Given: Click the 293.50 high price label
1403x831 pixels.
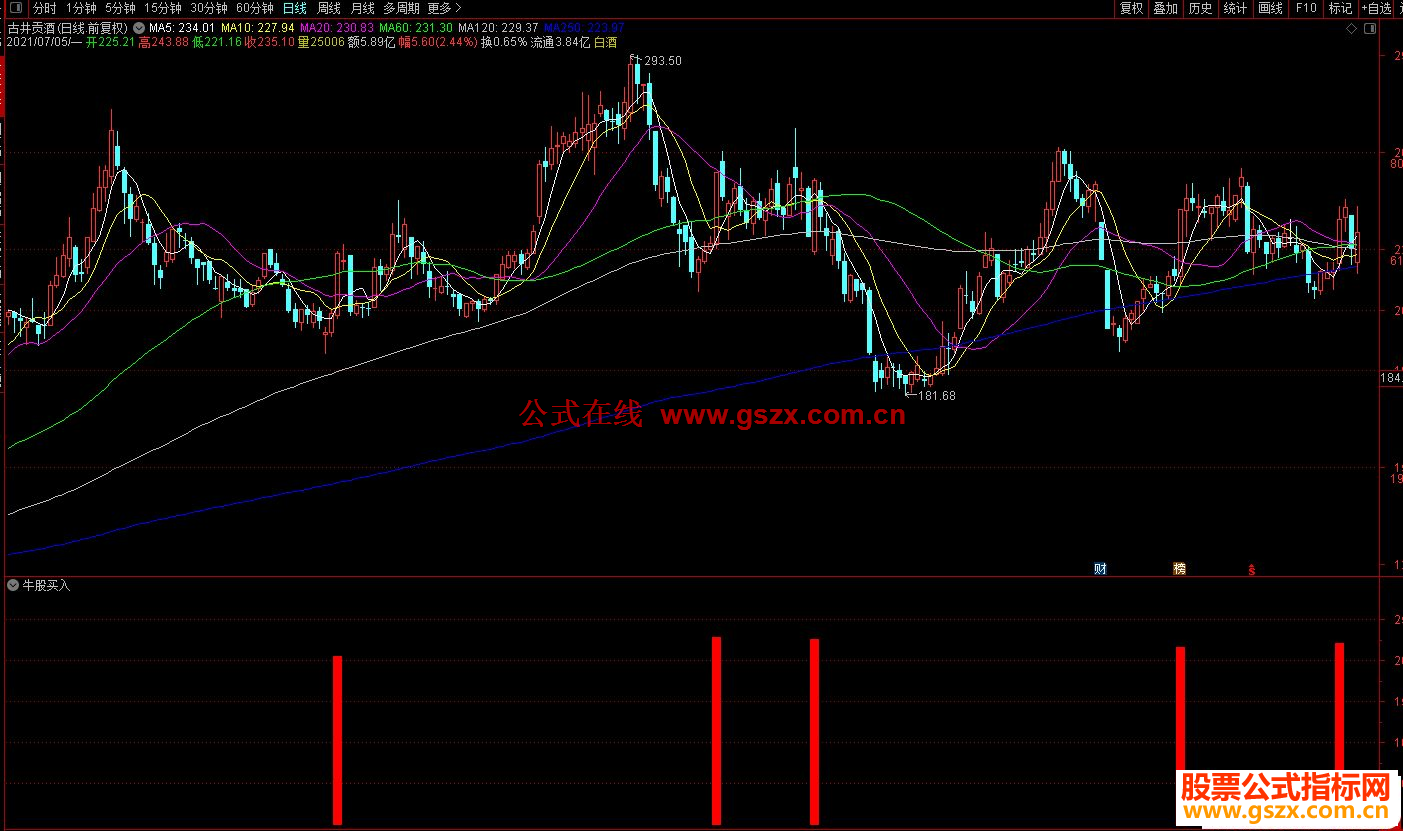Looking at the screenshot, I should click(x=663, y=61).
